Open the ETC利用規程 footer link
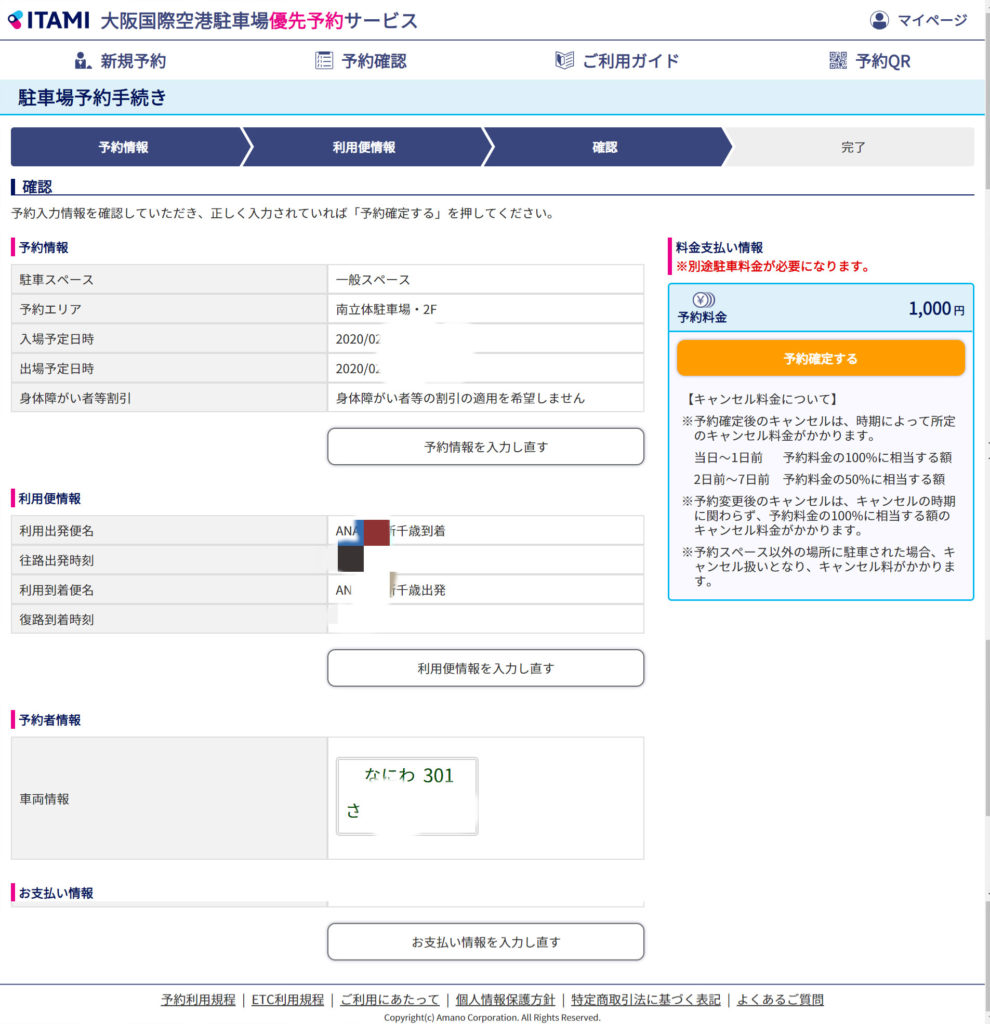This screenshot has height=1024, width=990. click(287, 1000)
